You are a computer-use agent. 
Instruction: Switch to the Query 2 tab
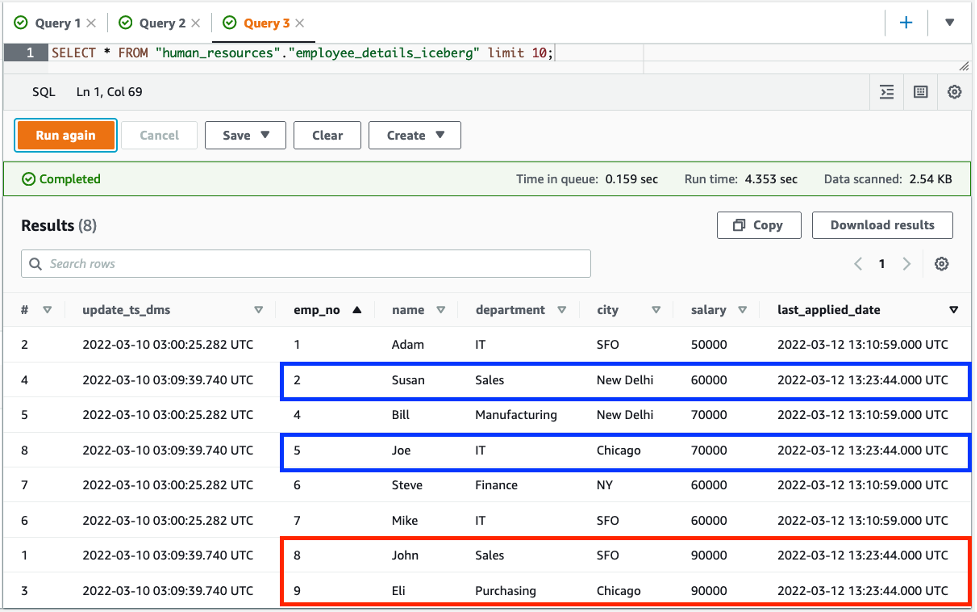[x=162, y=23]
